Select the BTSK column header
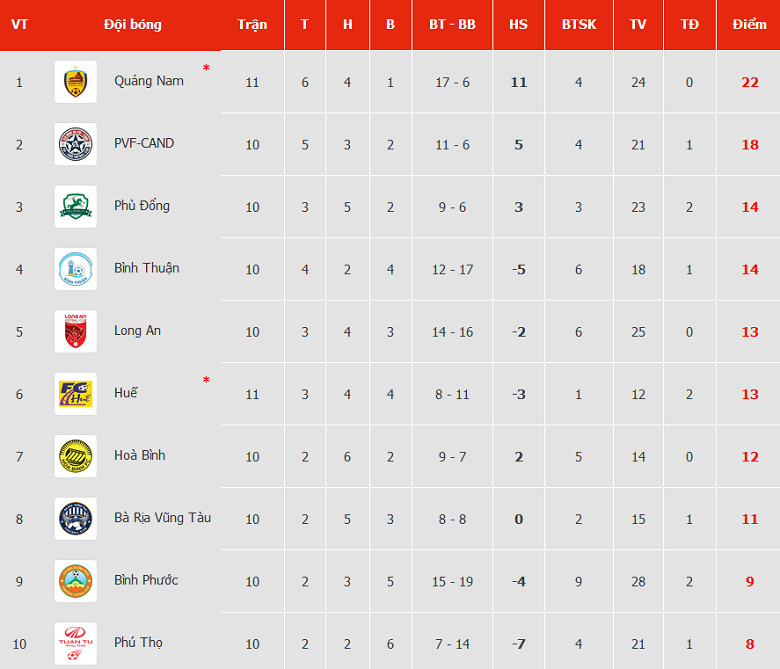Screen dimensions: 780x669 579,24
